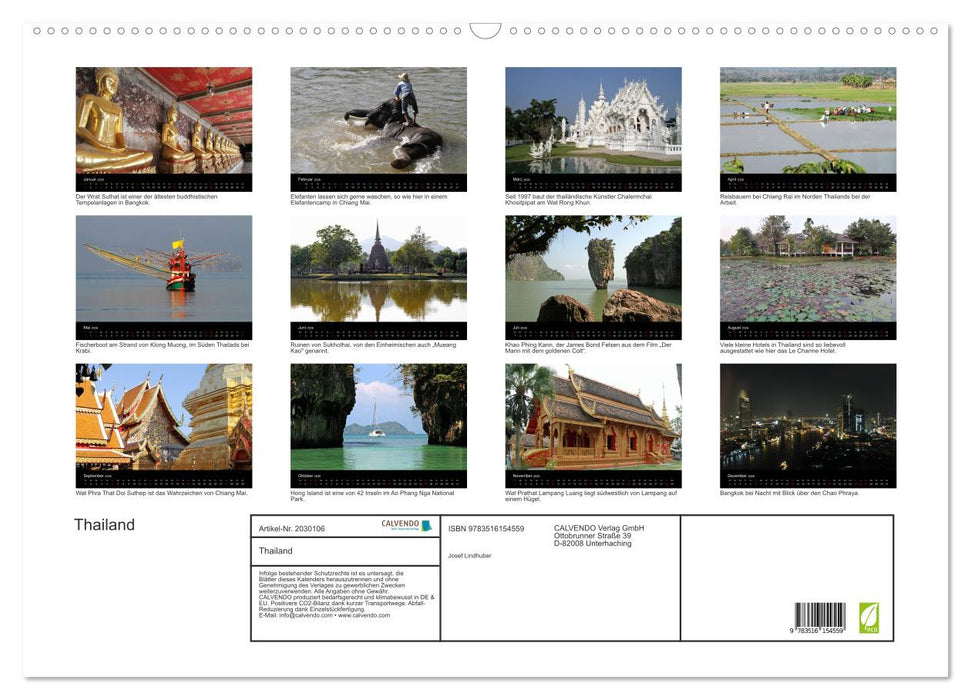Viewport: 971px width, 700px height.
Task: Select the EAN barcode 9783516154559
Action: [819, 613]
